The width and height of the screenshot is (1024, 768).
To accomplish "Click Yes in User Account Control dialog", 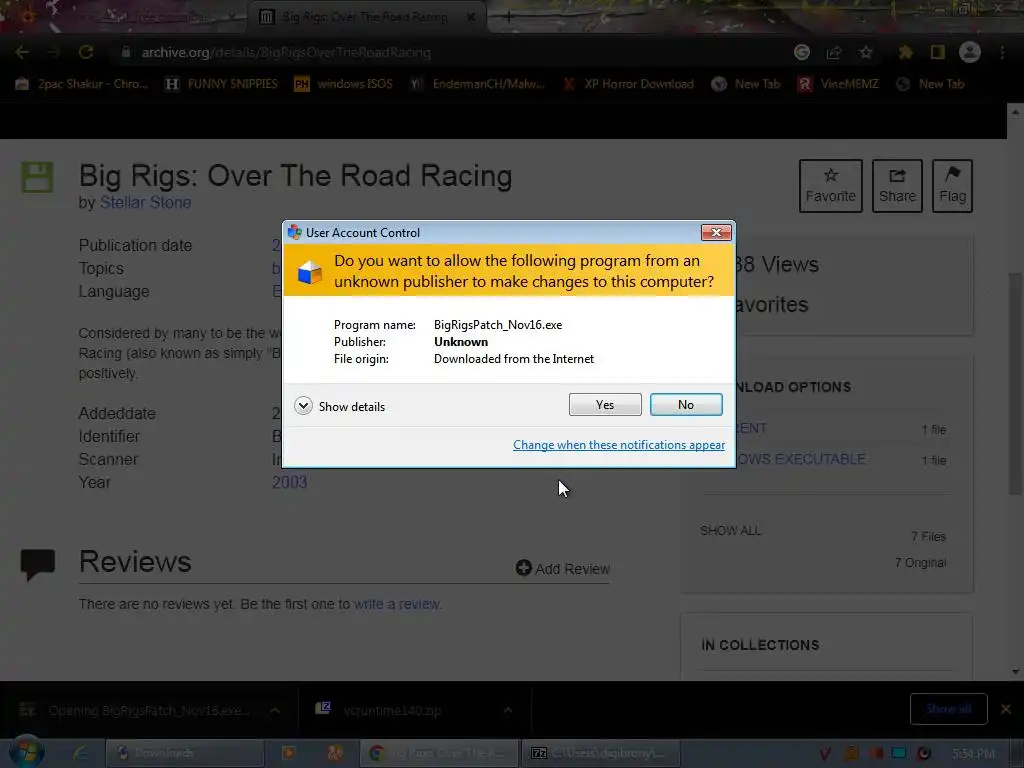I will (605, 404).
